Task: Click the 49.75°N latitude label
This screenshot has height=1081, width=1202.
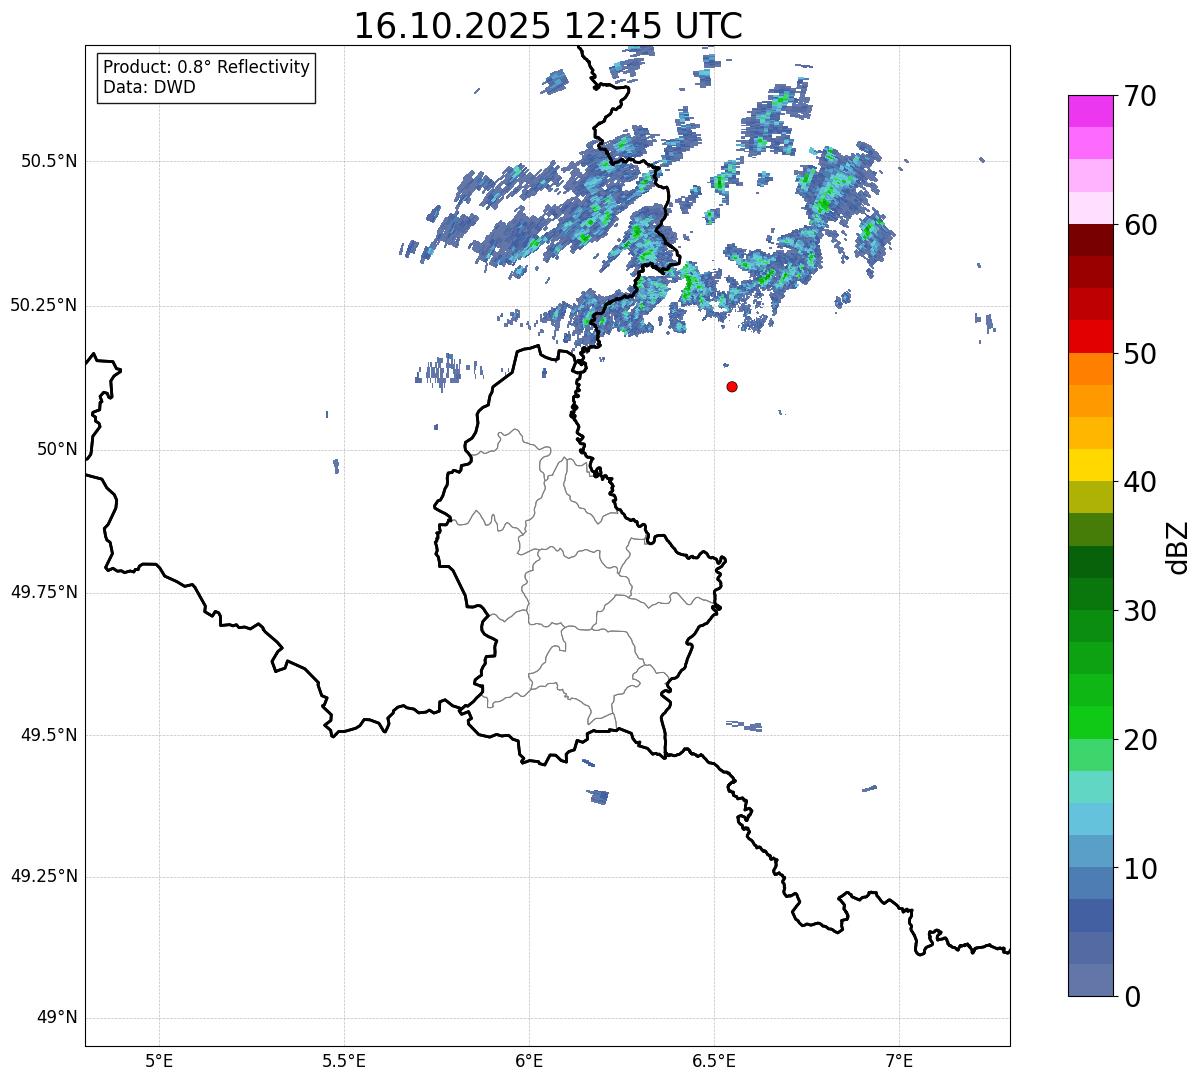Action: (x=44, y=592)
